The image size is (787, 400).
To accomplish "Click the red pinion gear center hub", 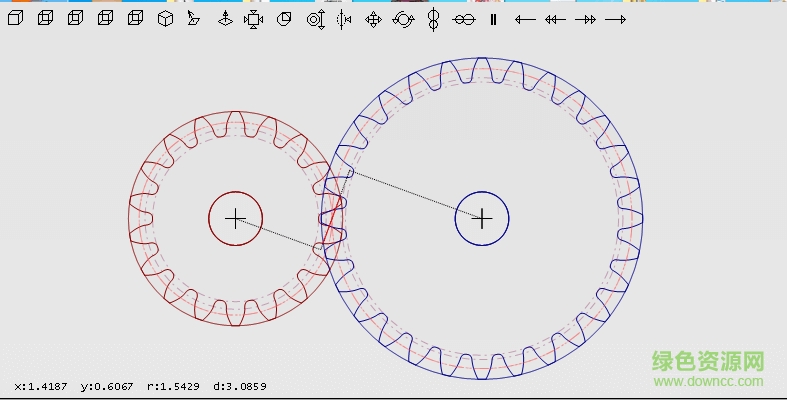I will click(235, 218).
